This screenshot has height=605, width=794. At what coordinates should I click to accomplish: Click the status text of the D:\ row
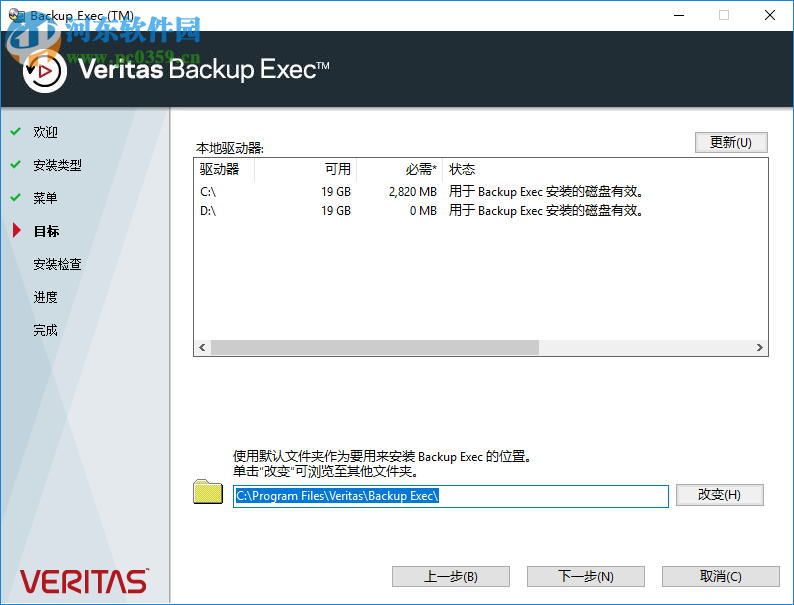click(546, 211)
